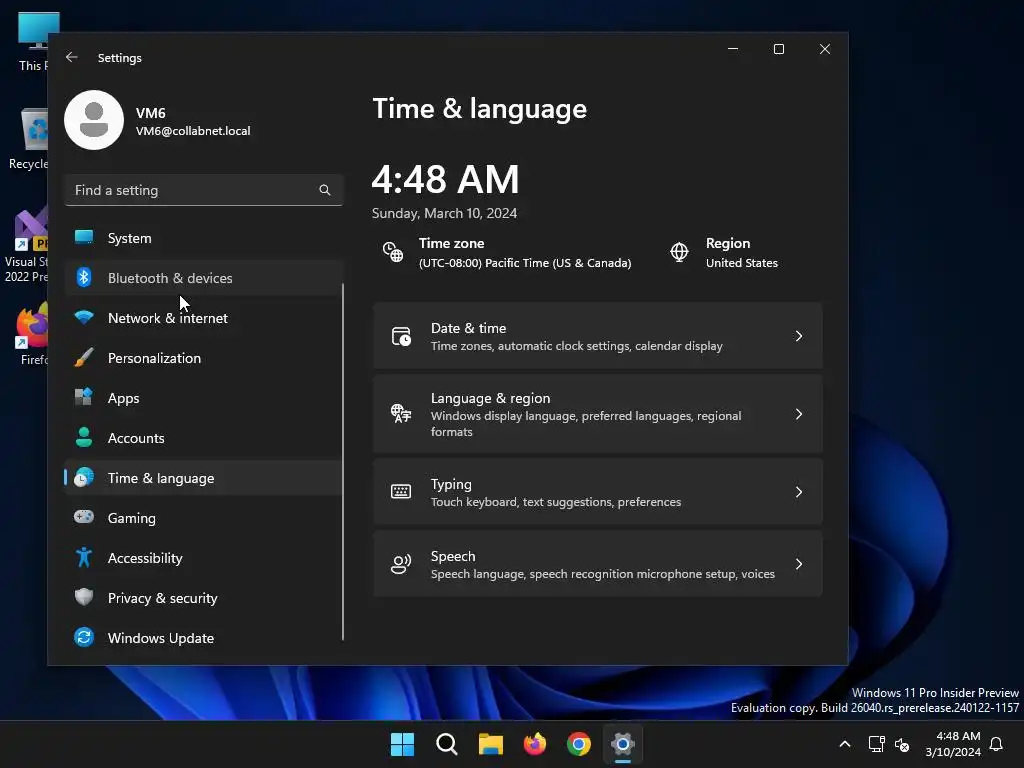Screen dimensions: 1024x768
Task: Open taskbar clock showing 4:48 AM
Action: click(x=953, y=744)
